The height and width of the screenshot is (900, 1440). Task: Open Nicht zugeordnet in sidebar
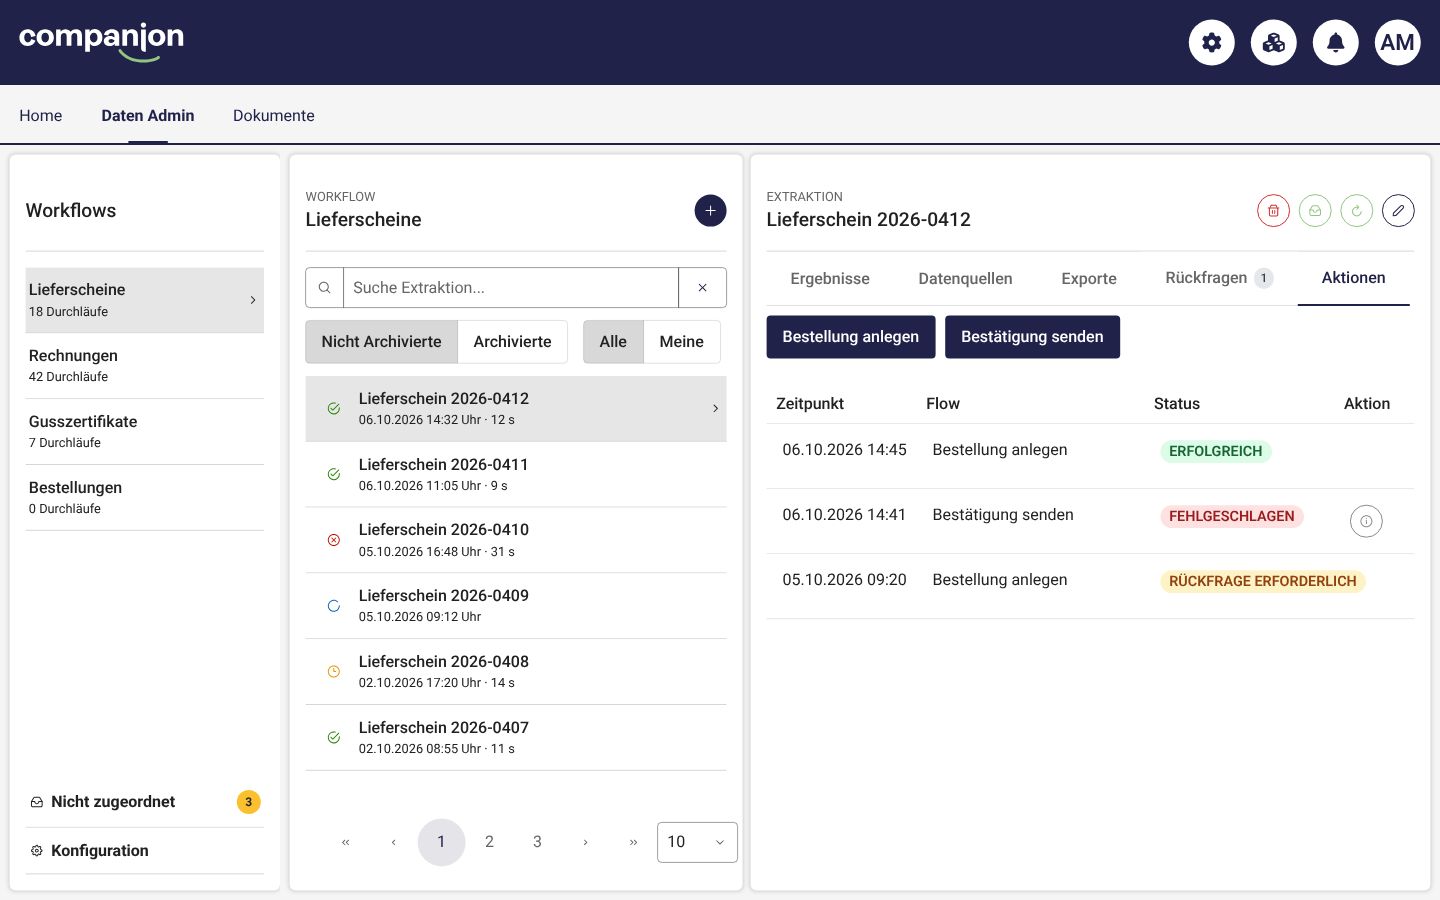click(x=145, y=802)
